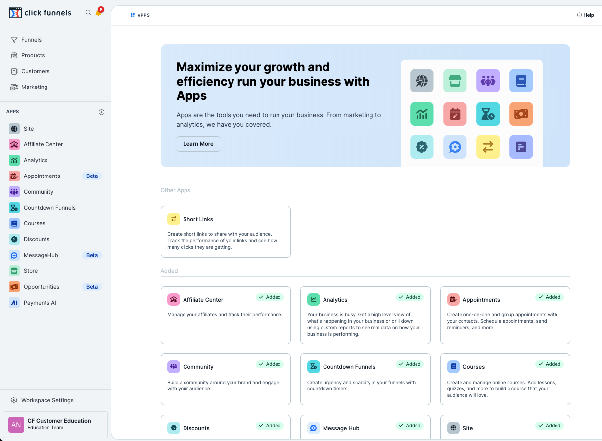Click the teal Countdown hourglass banner icon

[x=488, y=114]
